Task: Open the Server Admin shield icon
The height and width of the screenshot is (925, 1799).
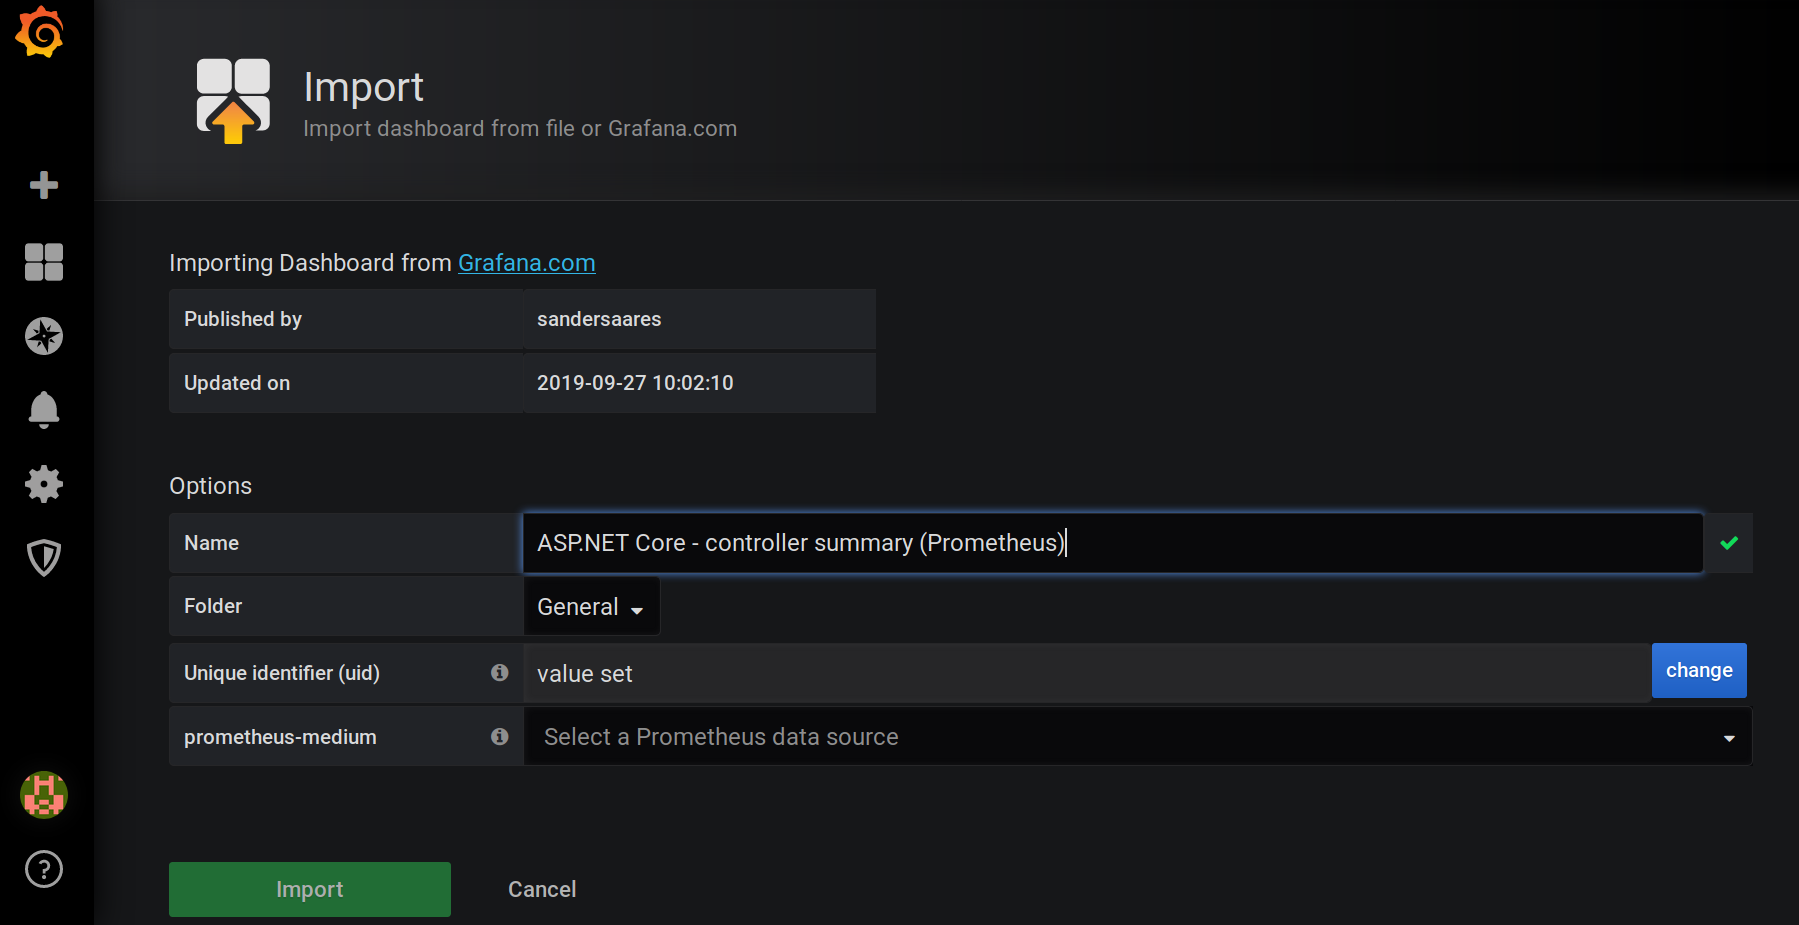Action: 44,558
